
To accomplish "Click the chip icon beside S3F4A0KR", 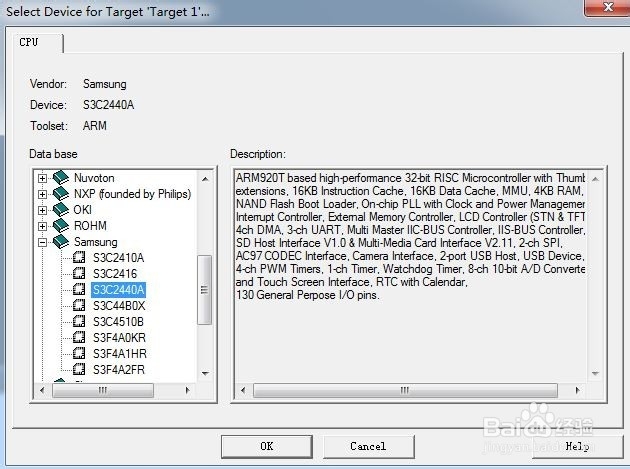I will [79, 337].
